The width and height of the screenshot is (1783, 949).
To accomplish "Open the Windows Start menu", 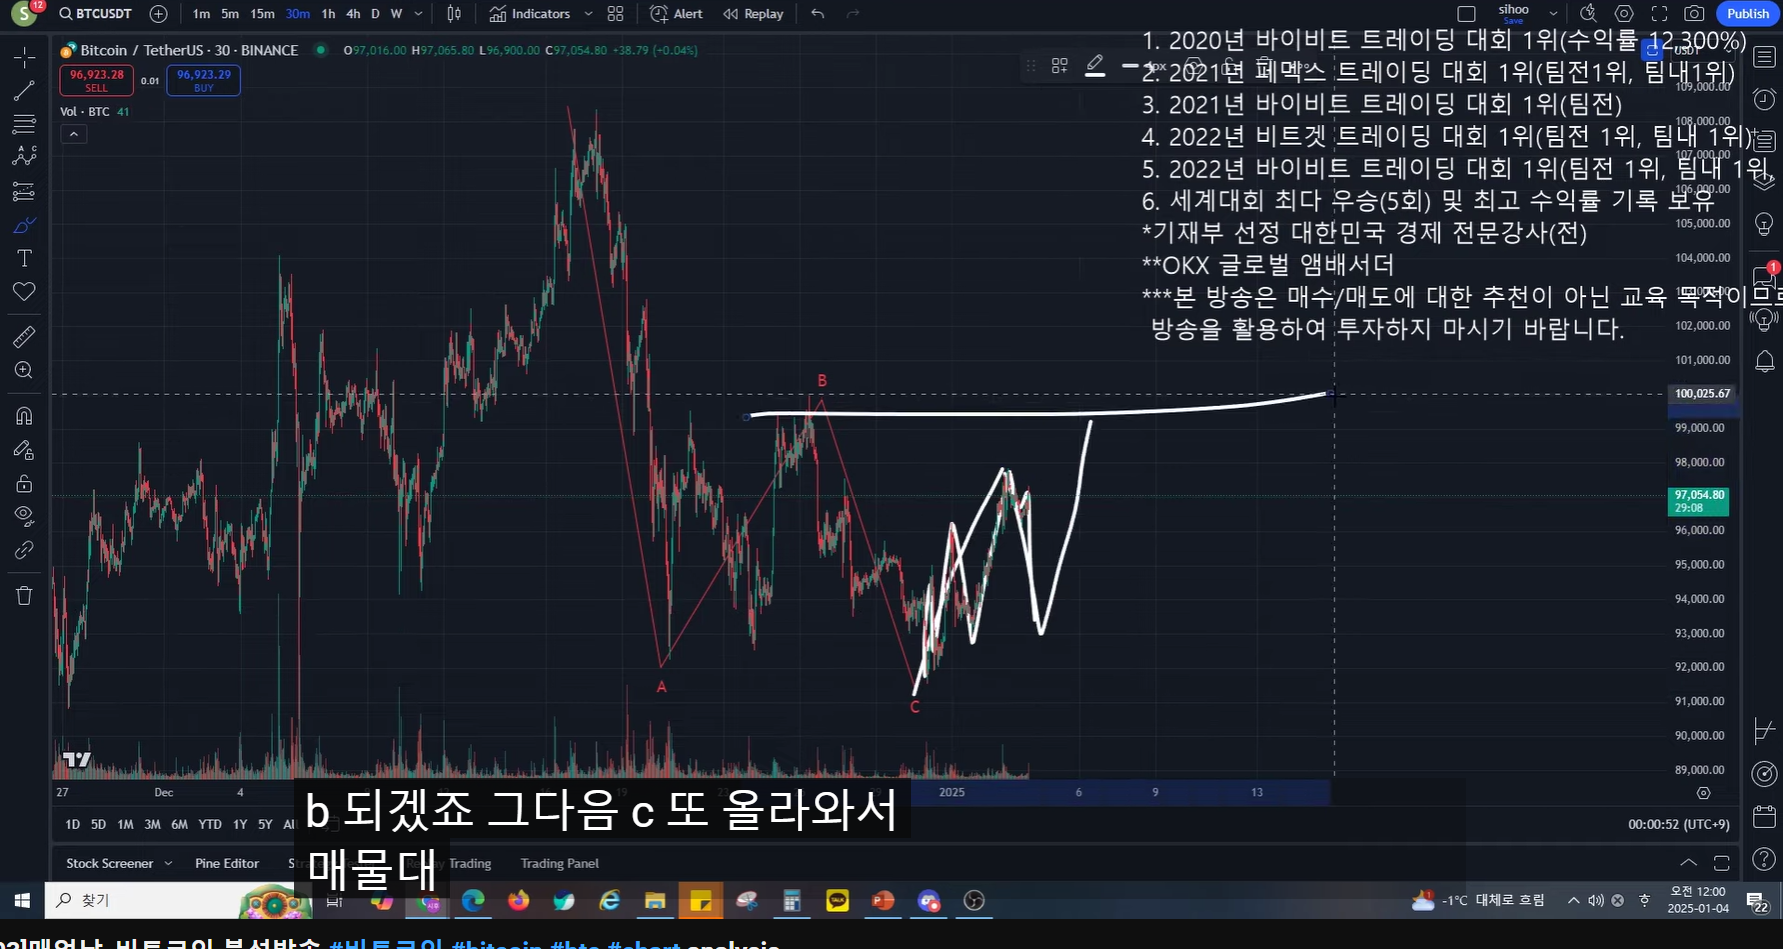I will 22,900.
